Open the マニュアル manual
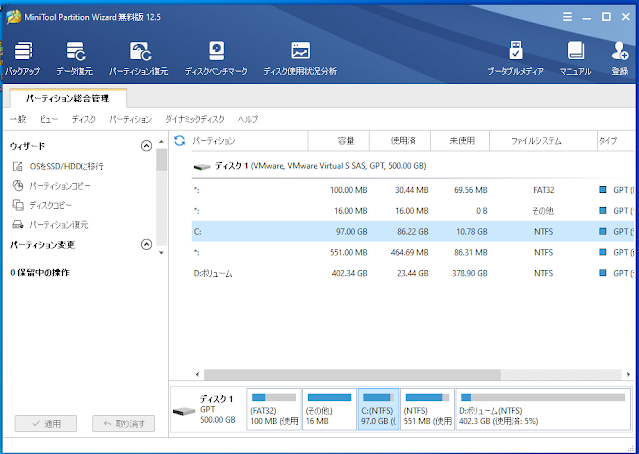Screen dimensions: 639x454 click(x=575, y=59)
